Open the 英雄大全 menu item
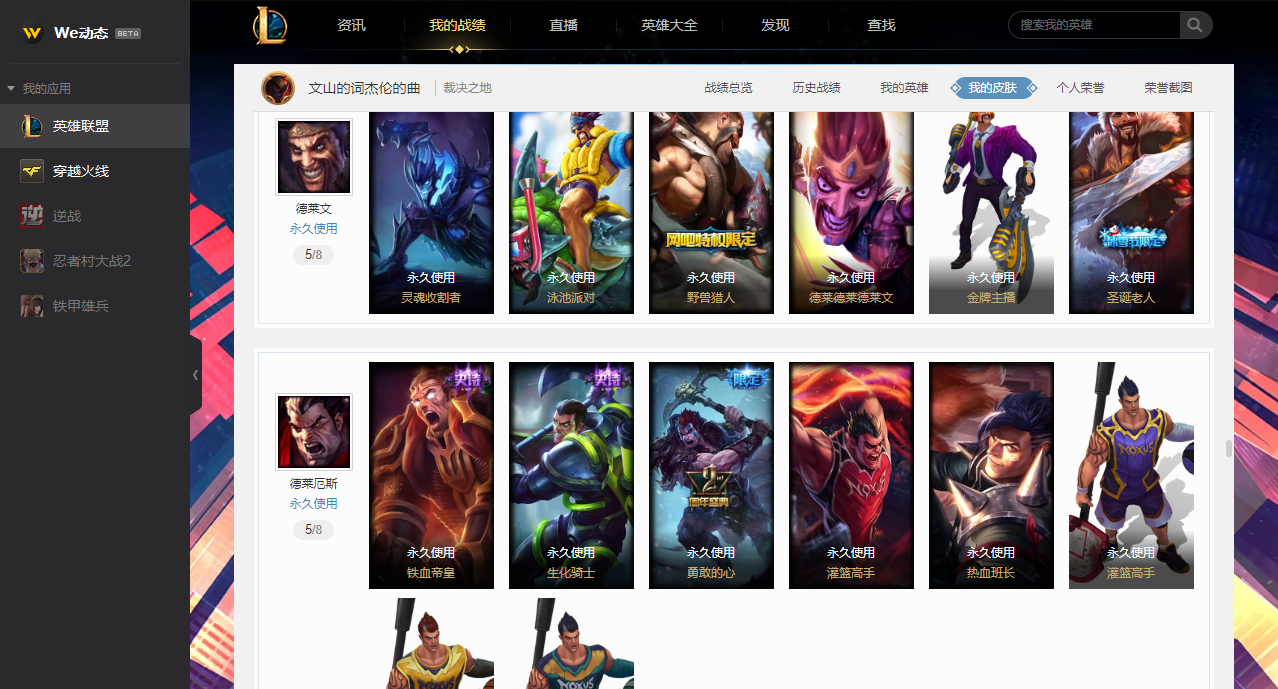The width and height of the screenshot is (1278, 689). [669, 25]
